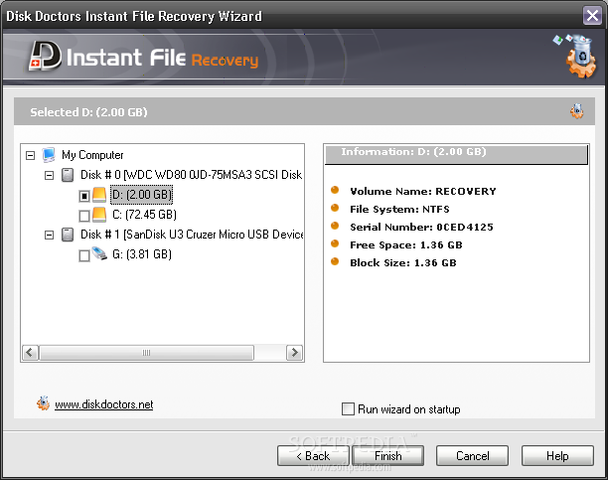Click the Block Size: 1.36 GB text
This screenshot has width=608, height=480.
coord(403,262)
